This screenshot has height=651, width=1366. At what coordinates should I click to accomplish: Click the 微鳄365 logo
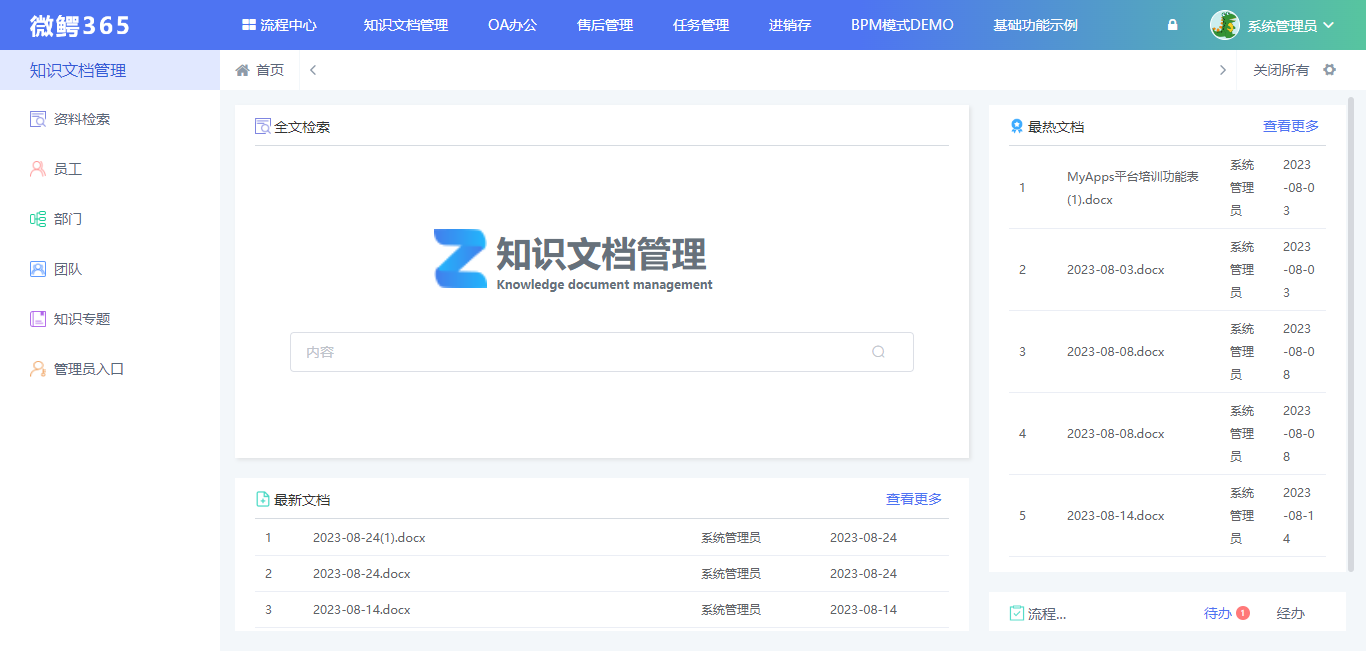[80, 25]
